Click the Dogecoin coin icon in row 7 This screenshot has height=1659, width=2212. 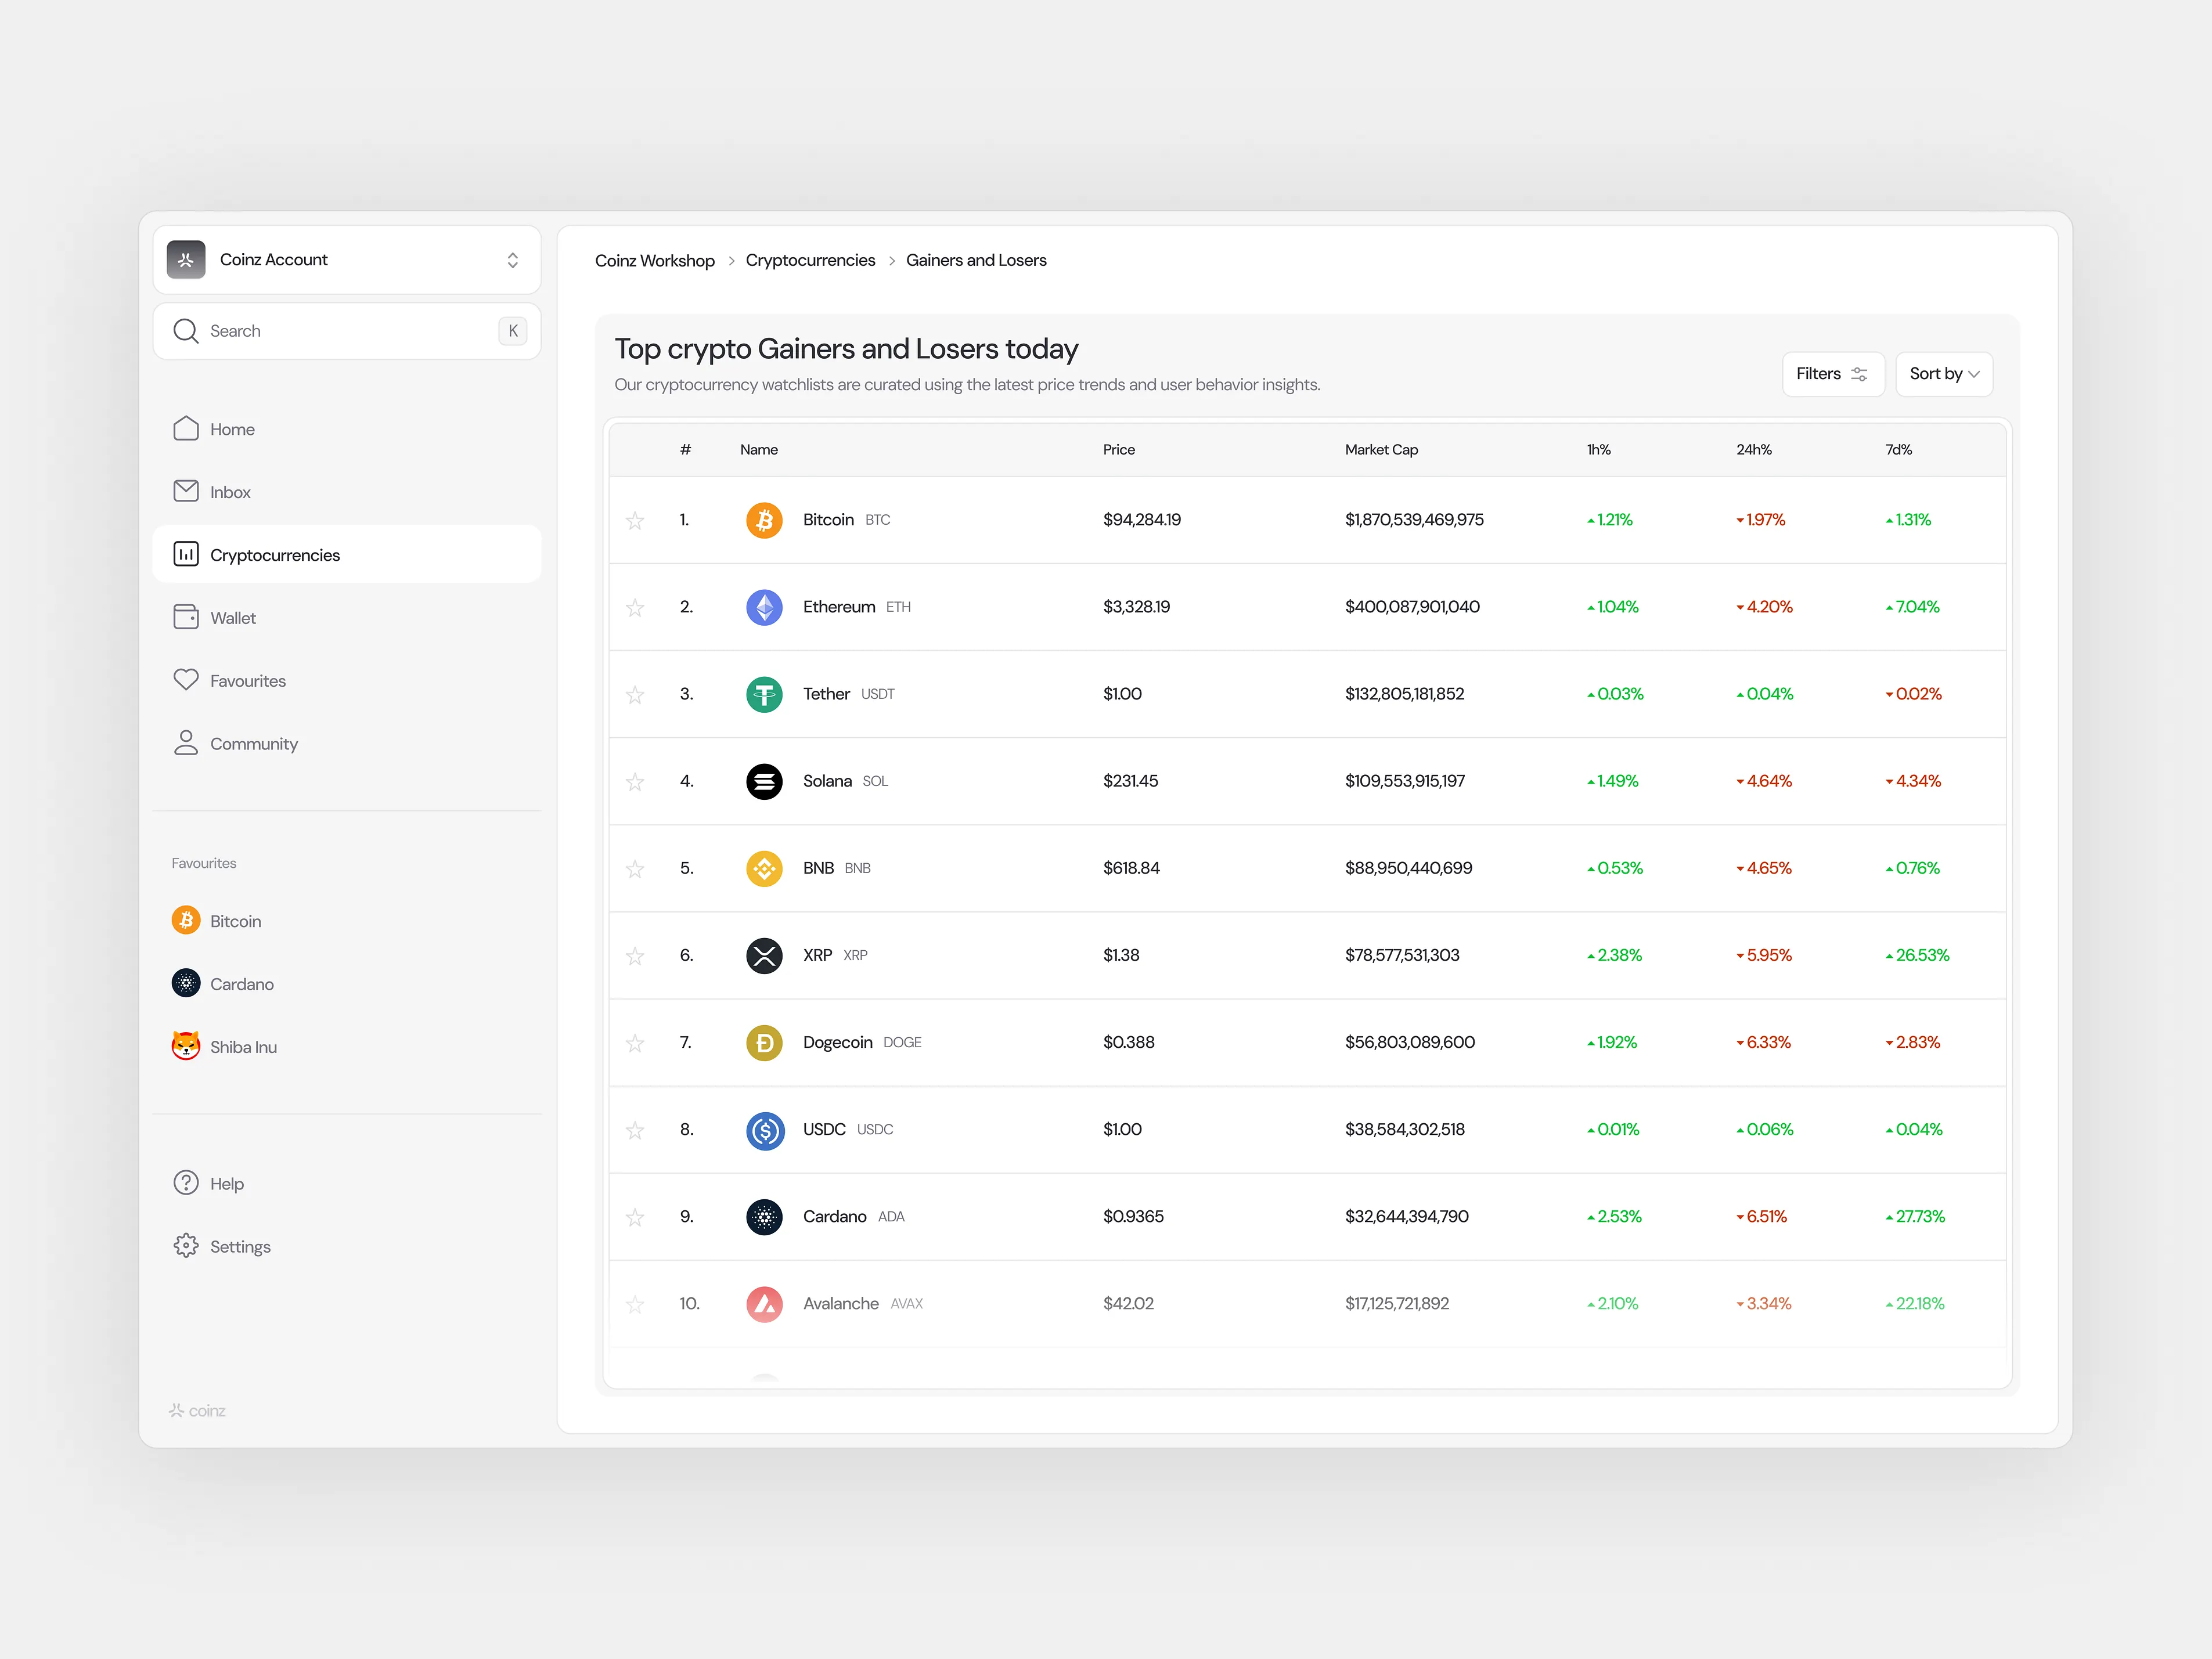click(x=764, y=1043)
